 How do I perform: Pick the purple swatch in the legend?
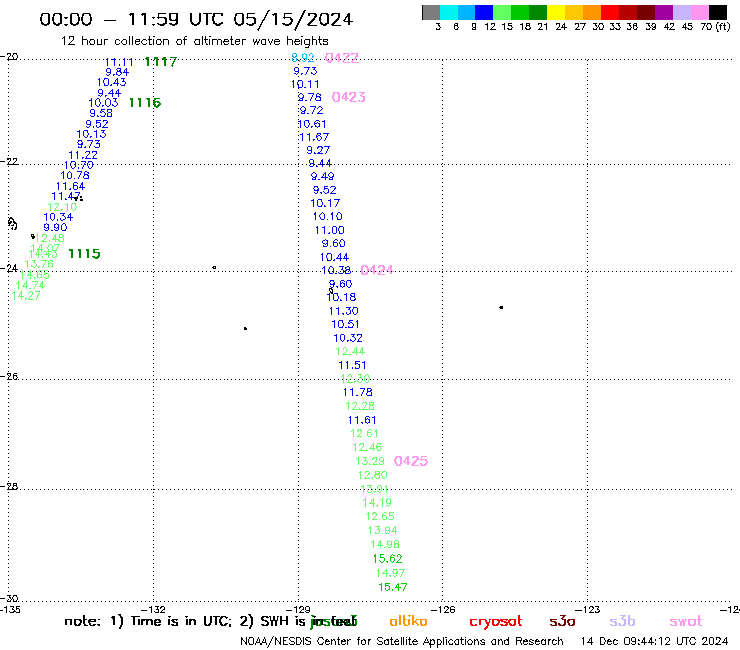click(664, 12)
